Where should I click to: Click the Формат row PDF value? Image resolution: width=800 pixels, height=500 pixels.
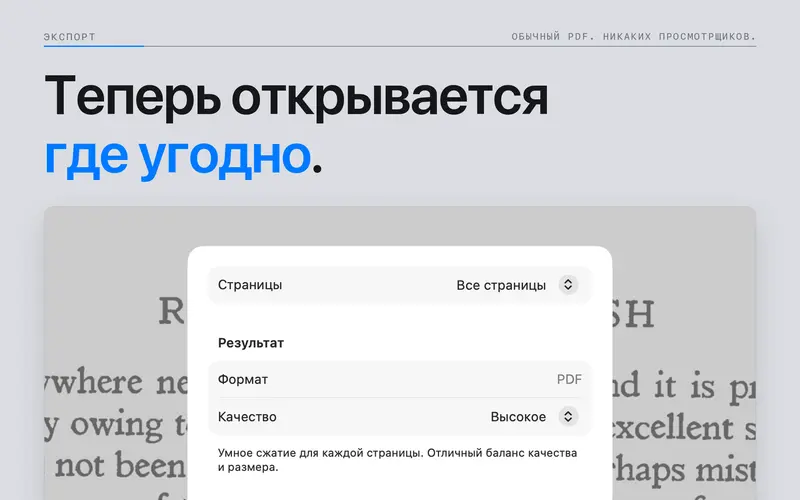point(569,380)
